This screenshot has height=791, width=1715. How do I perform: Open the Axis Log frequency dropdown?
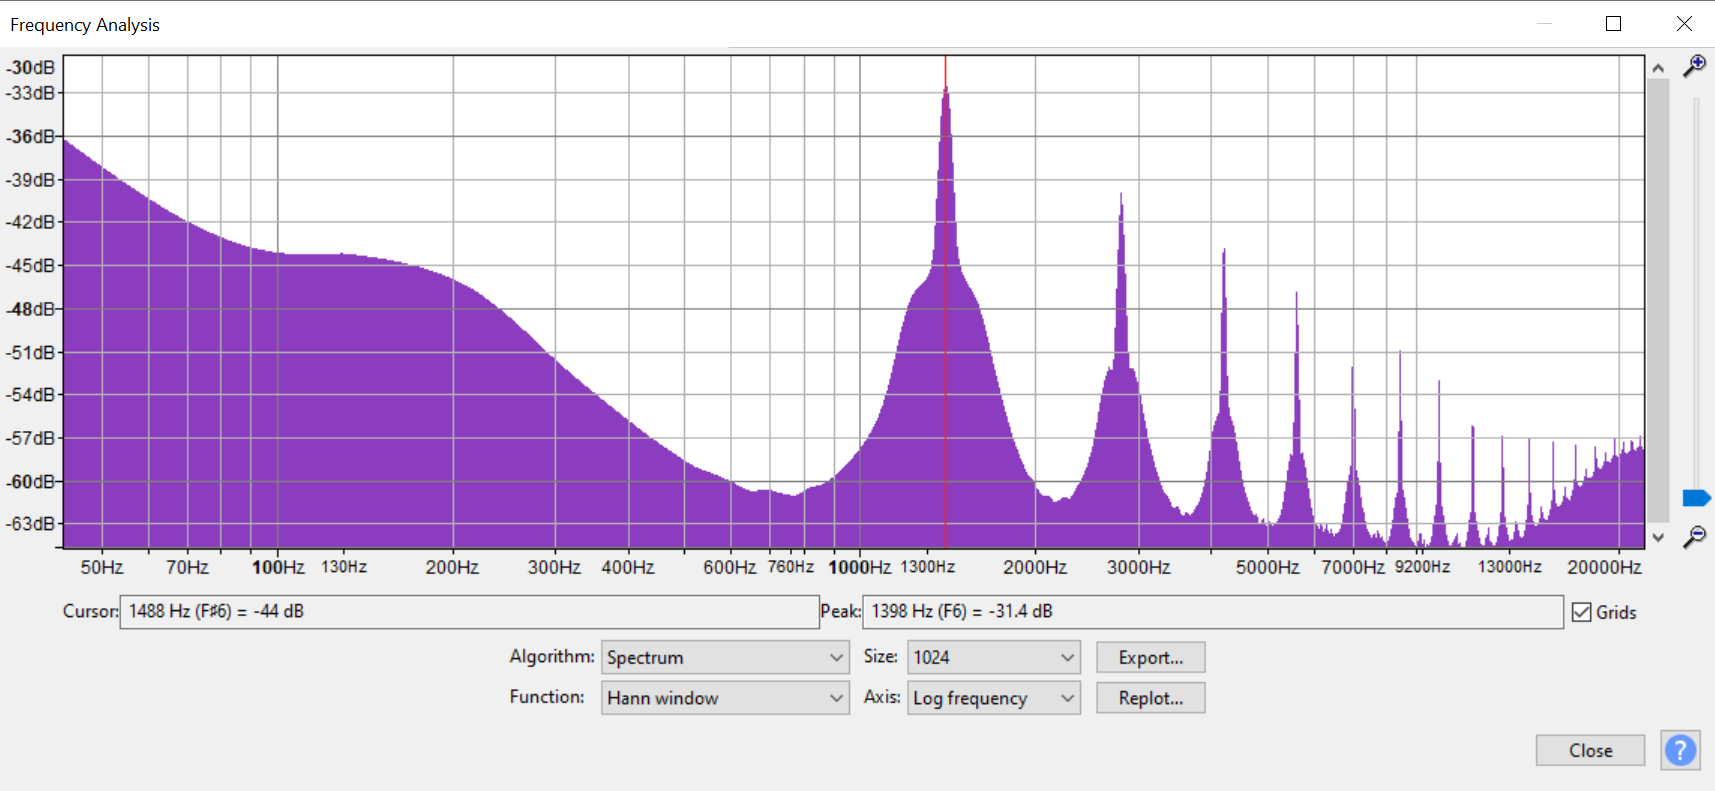pyautogui.click(x=994, y=698)
